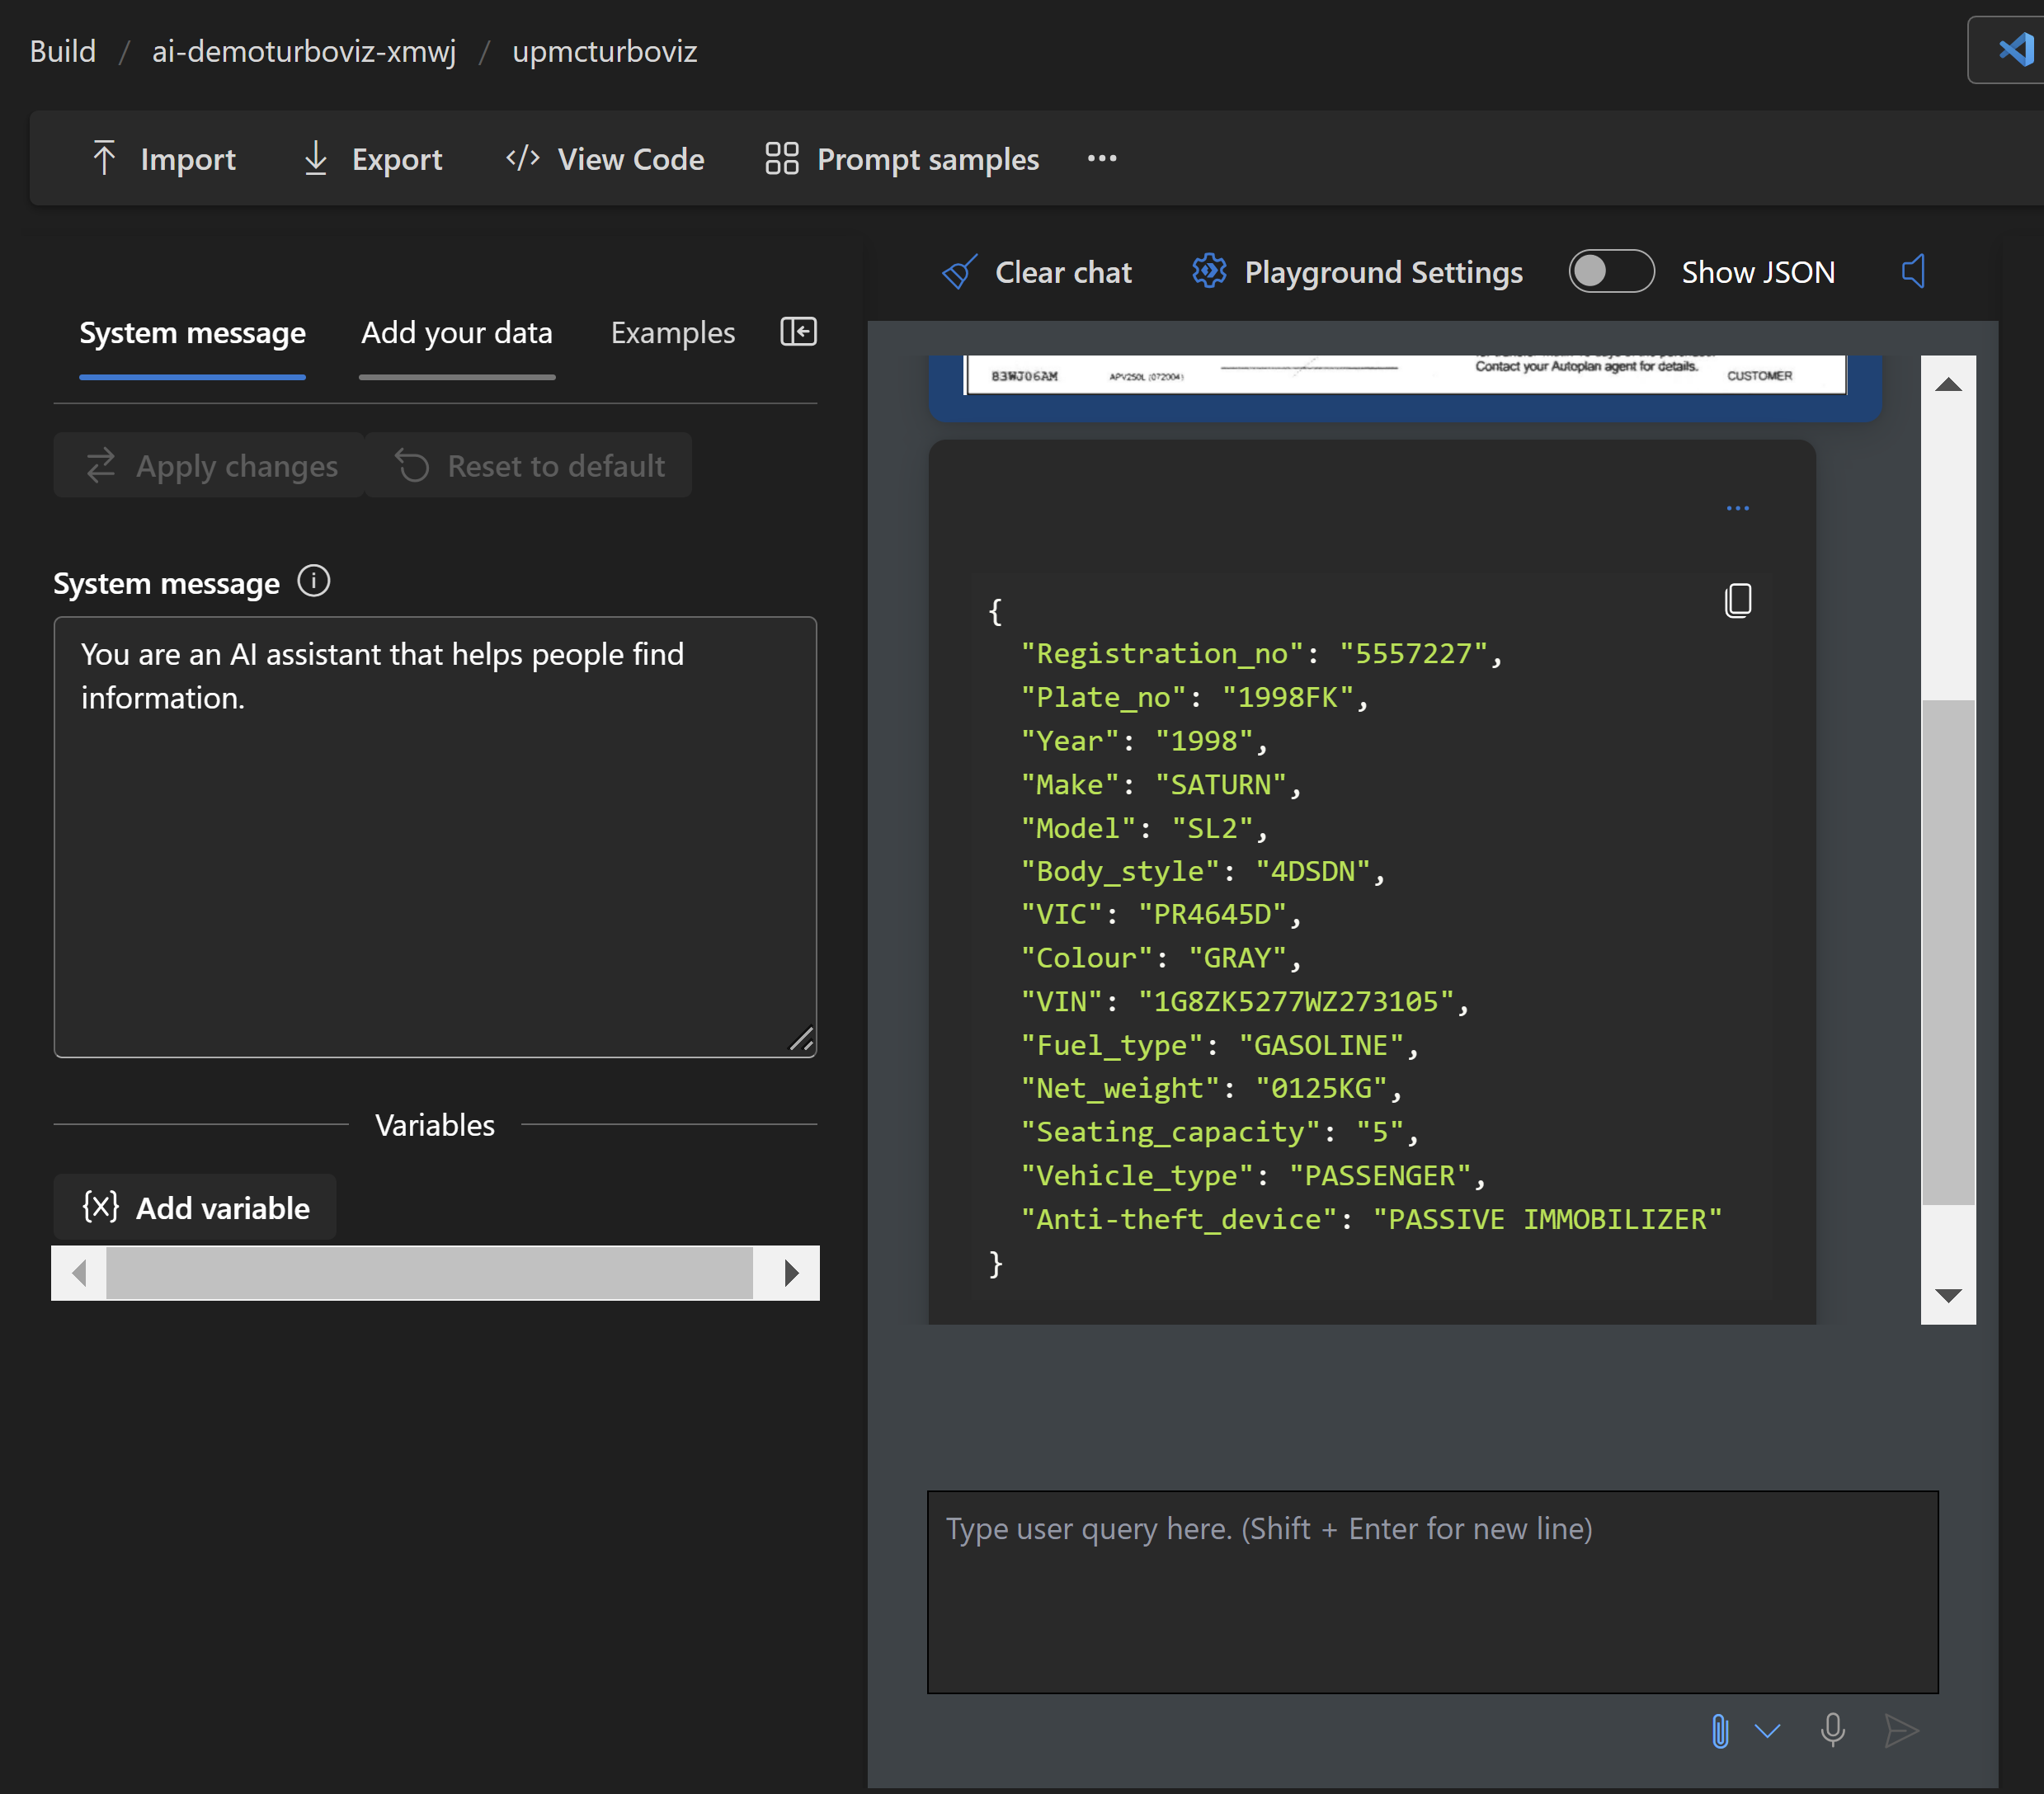Click the Add variable button
The width and height of the screenshot is (2044, 1794).
pyautogui.click(x=196, y=1207)
